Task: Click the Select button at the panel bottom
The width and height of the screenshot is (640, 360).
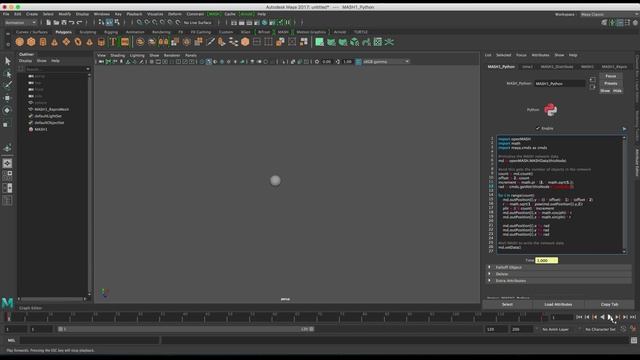Action: (x=507, y=304)
